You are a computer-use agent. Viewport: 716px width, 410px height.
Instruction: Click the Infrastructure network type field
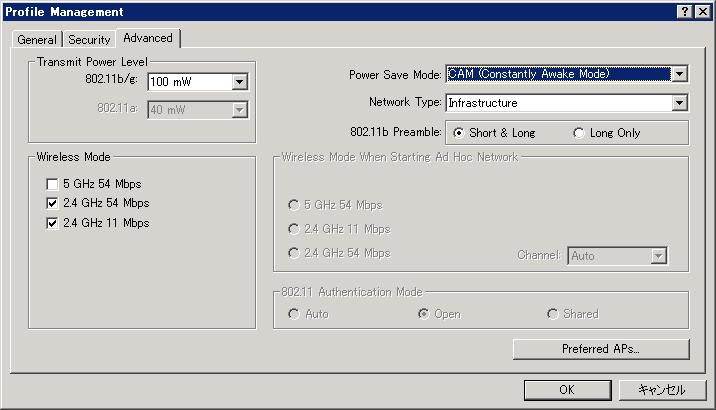pyautogui.click(x=557, y=103)
